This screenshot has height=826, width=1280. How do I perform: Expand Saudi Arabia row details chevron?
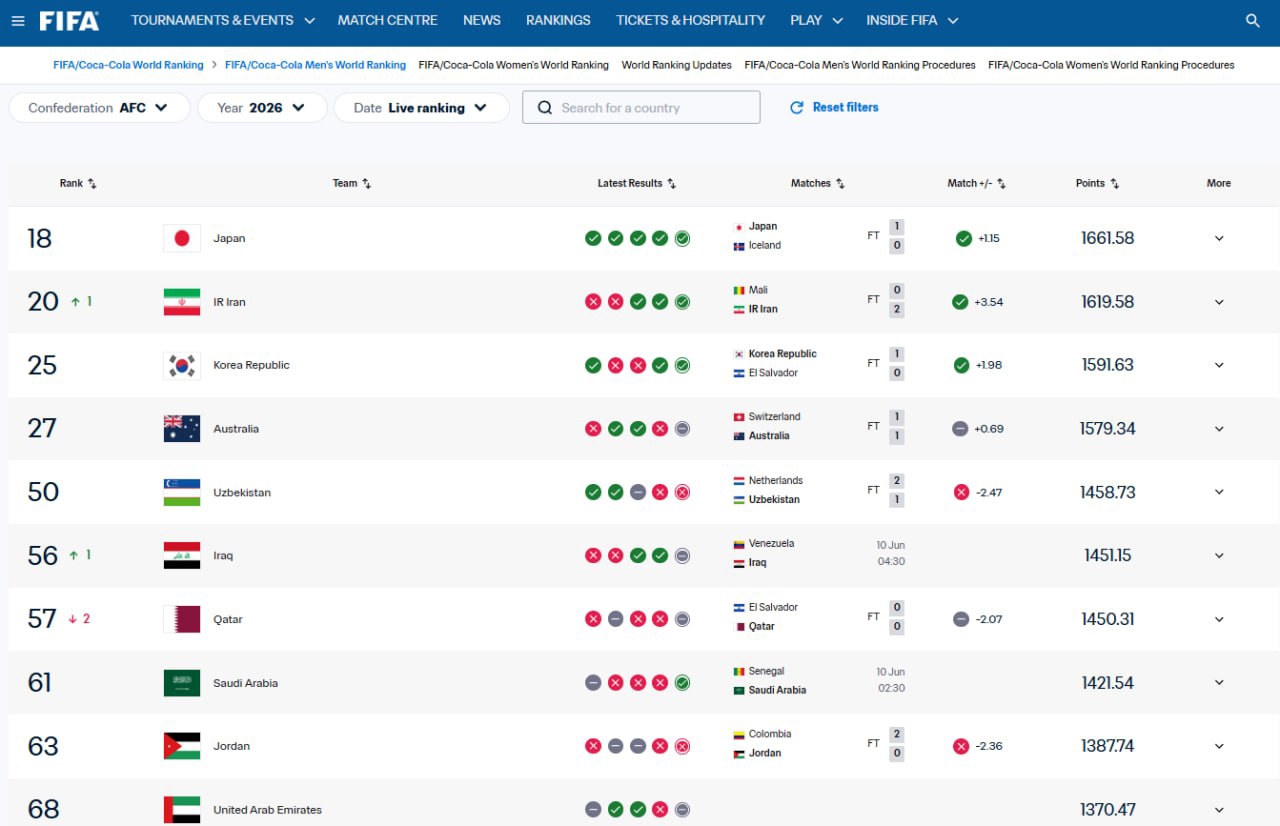point(1219,683)
